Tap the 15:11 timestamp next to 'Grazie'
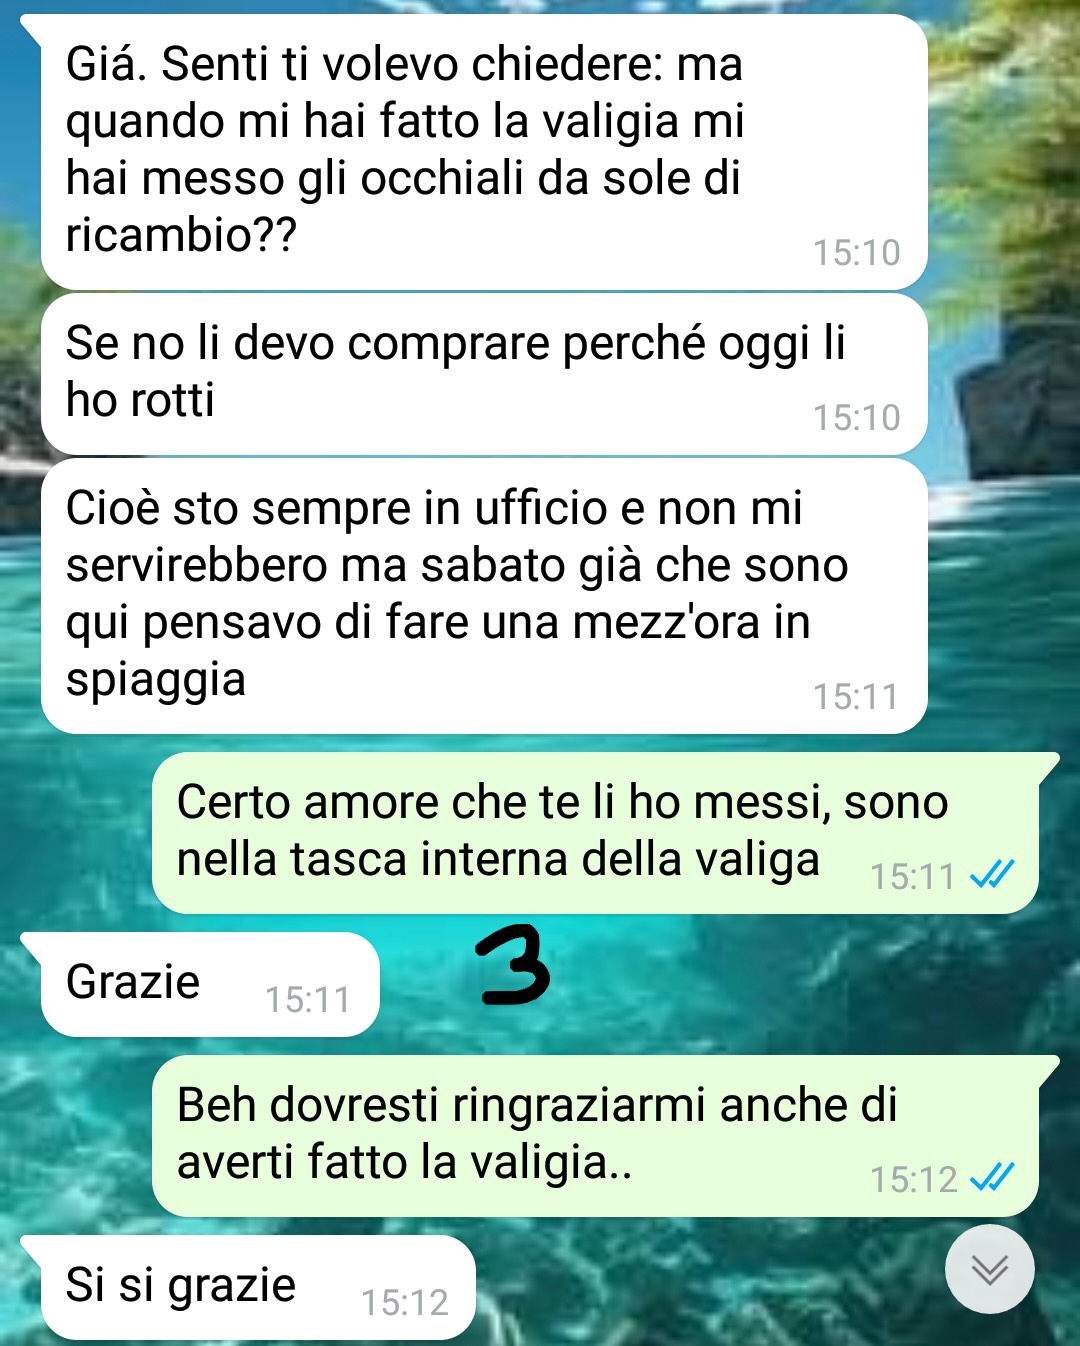The width and height of the screenshot is (1080, 1346). point(308,999)
